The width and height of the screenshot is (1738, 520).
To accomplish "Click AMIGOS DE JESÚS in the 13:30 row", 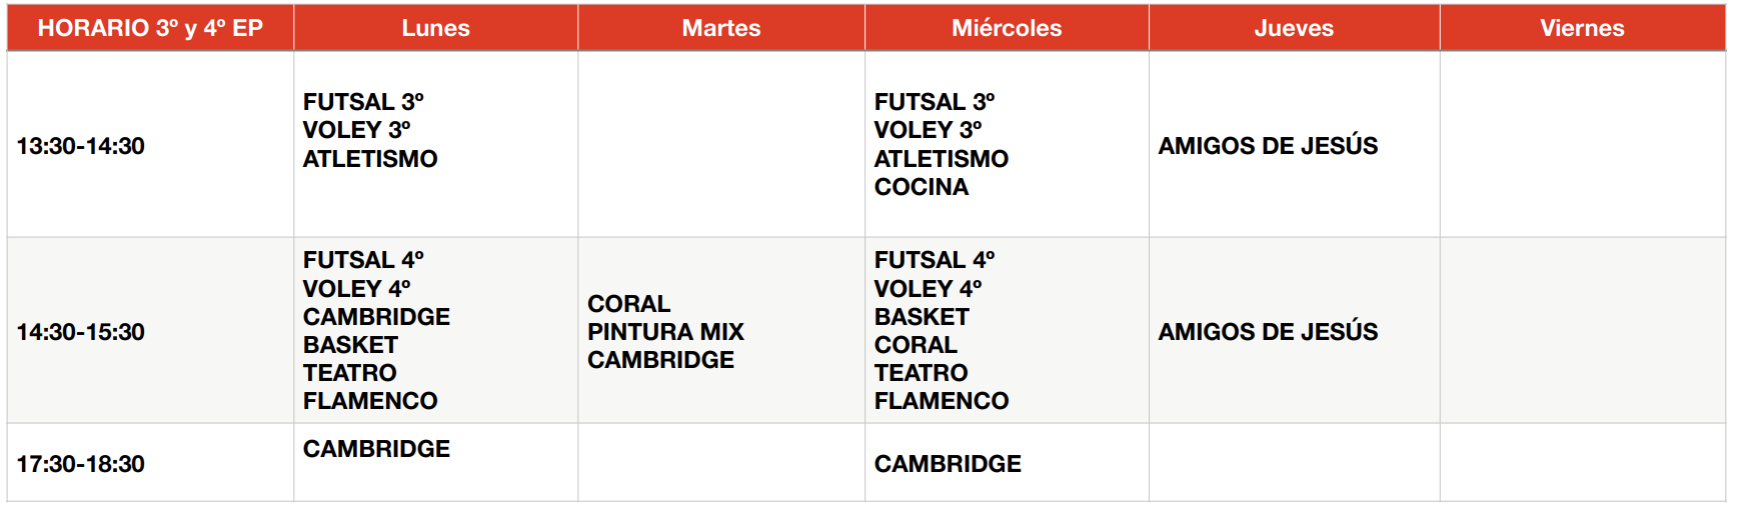I will (1268, 146).
